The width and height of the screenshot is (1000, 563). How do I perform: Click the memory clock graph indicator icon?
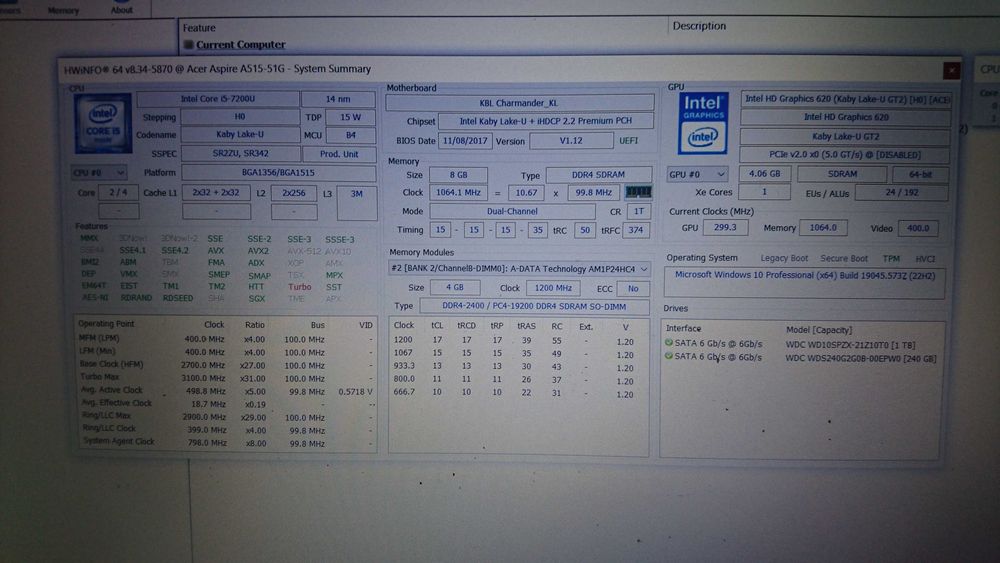[638, 192]
